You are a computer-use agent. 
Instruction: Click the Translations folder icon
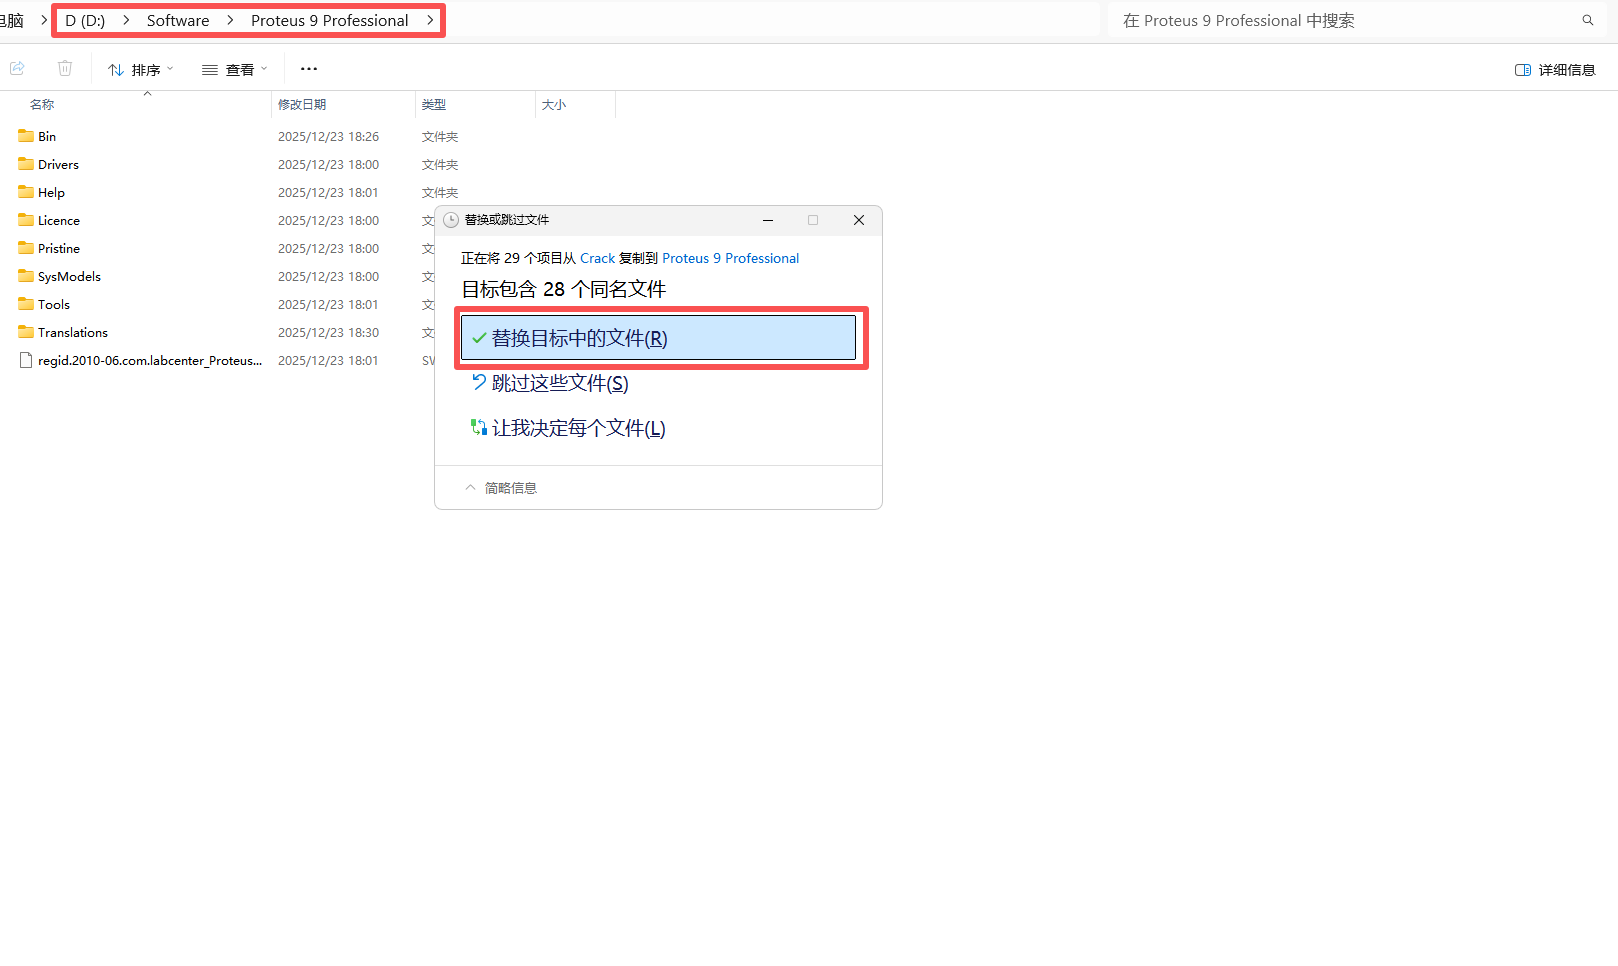point(26,332)
